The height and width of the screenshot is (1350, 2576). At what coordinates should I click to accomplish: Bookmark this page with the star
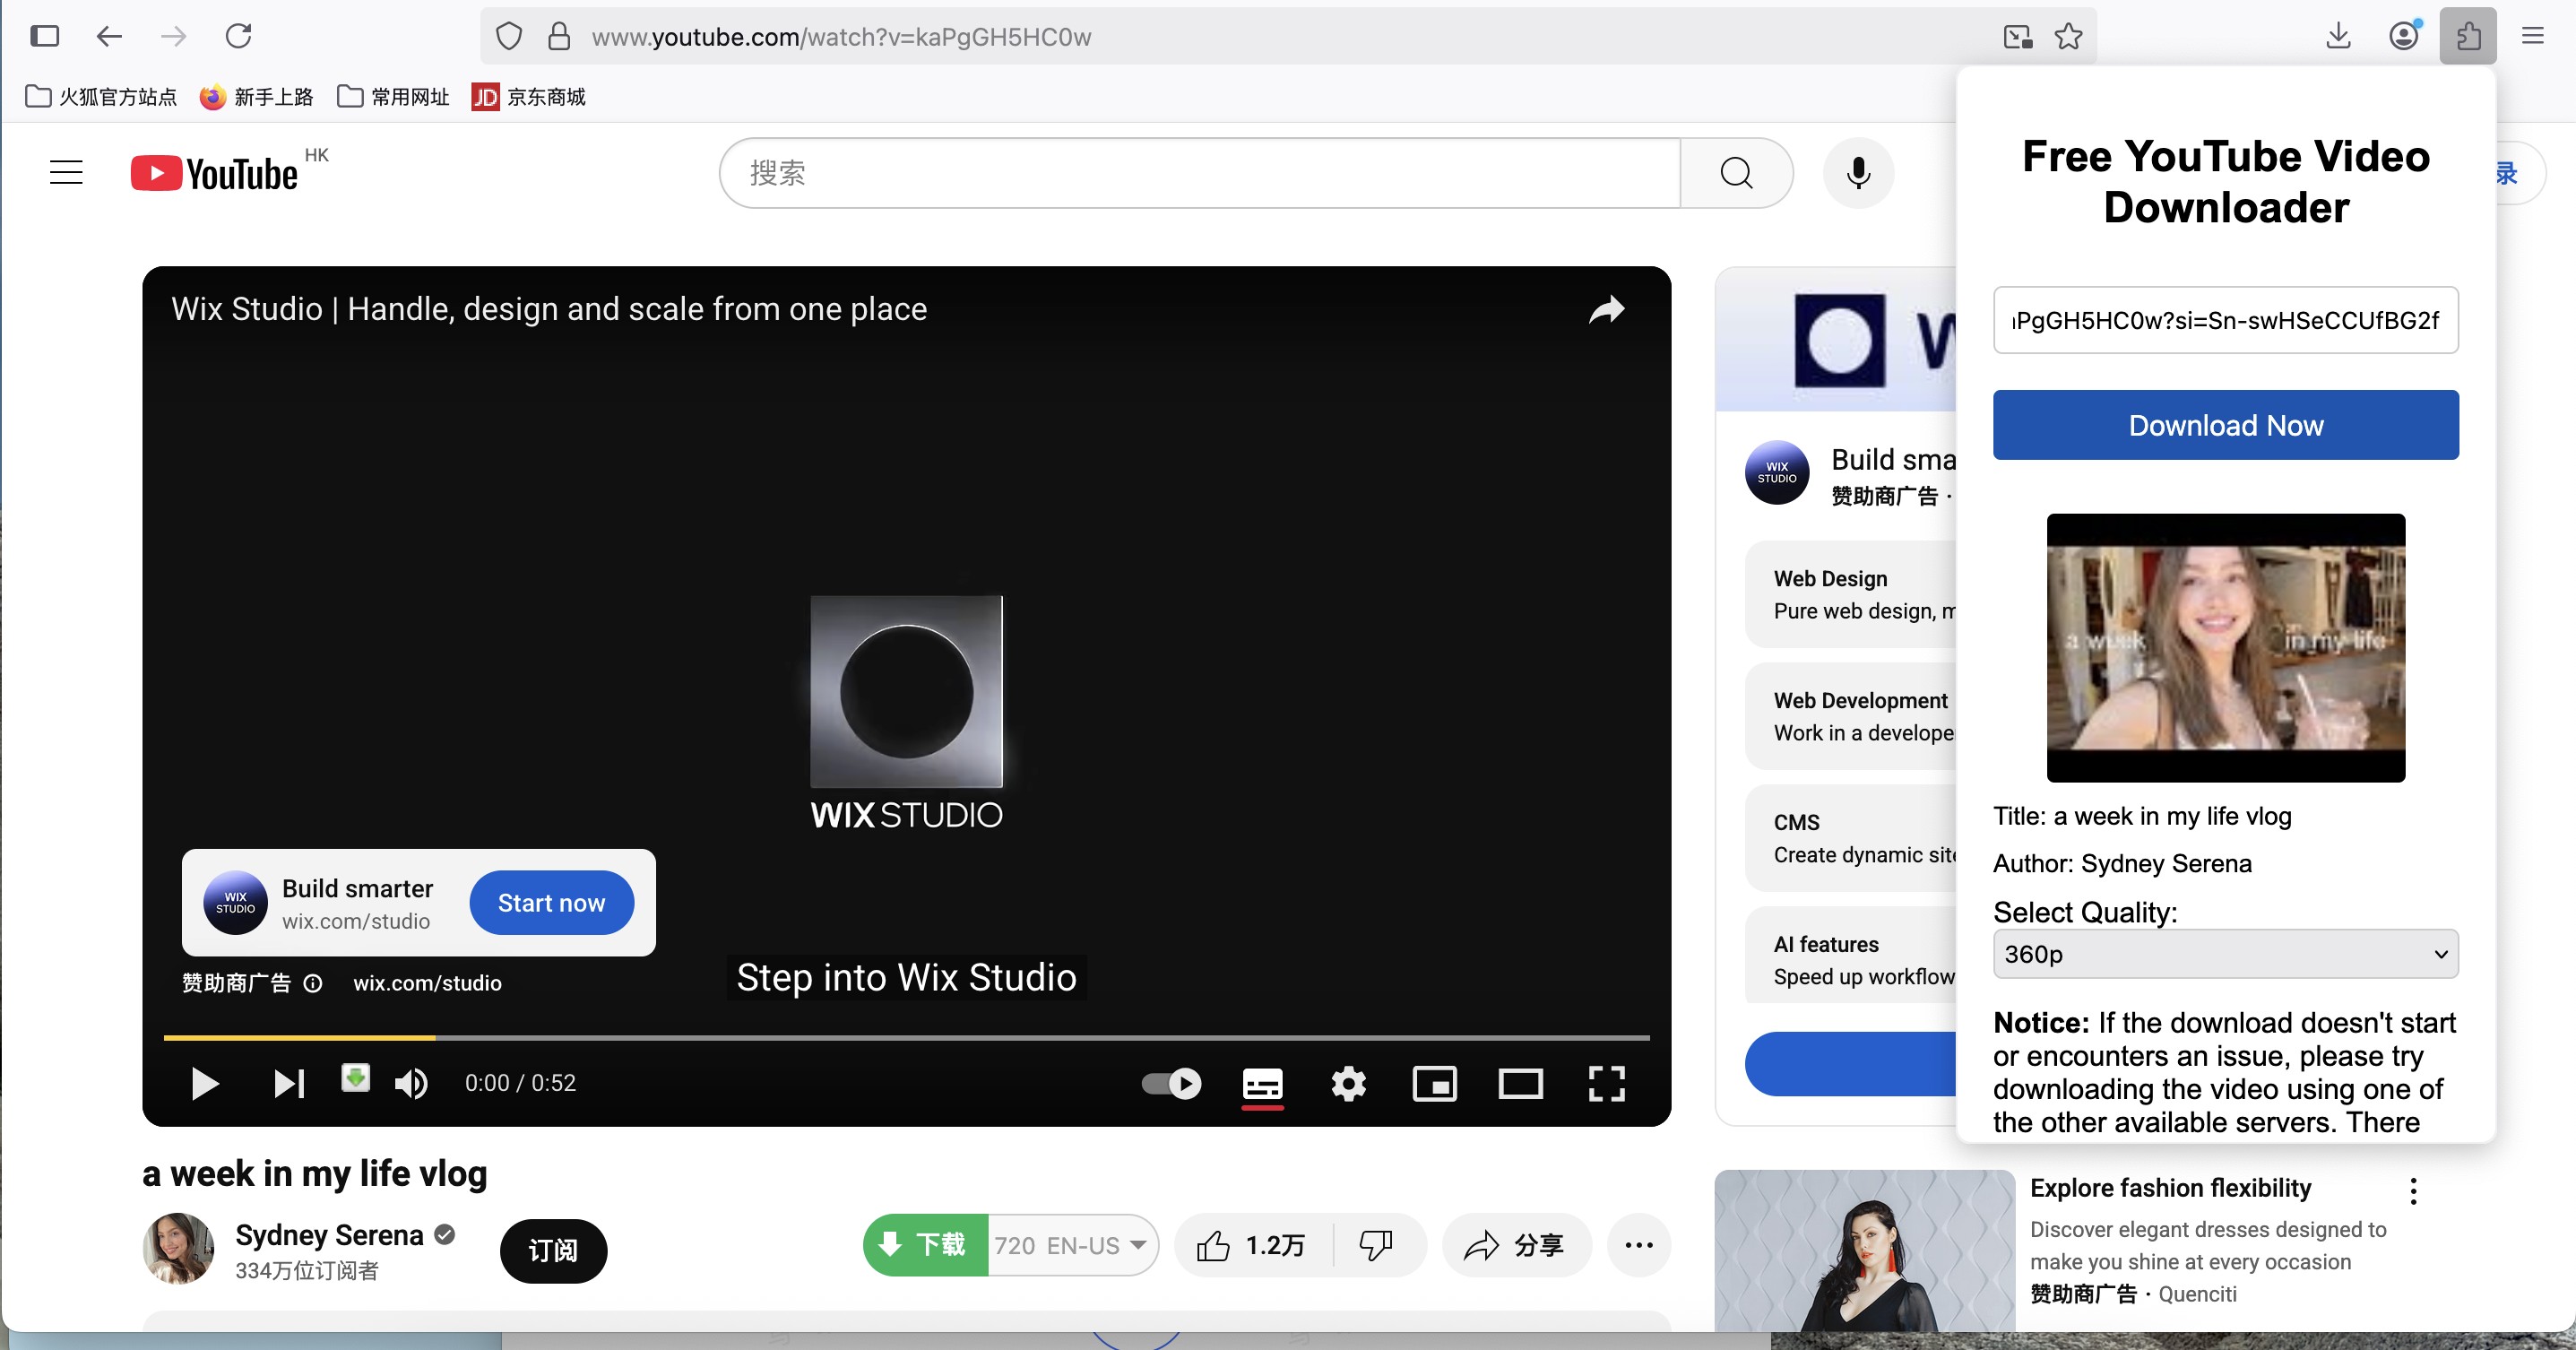pyautogui.click(x=2068, y=37)
